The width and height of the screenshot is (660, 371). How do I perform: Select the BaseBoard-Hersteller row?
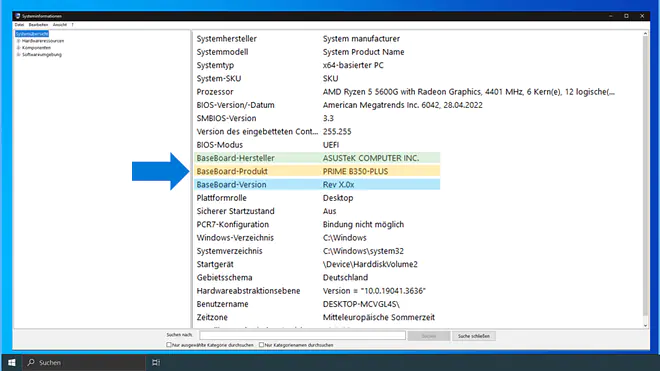pyautogui.click(x=317, y=158)
